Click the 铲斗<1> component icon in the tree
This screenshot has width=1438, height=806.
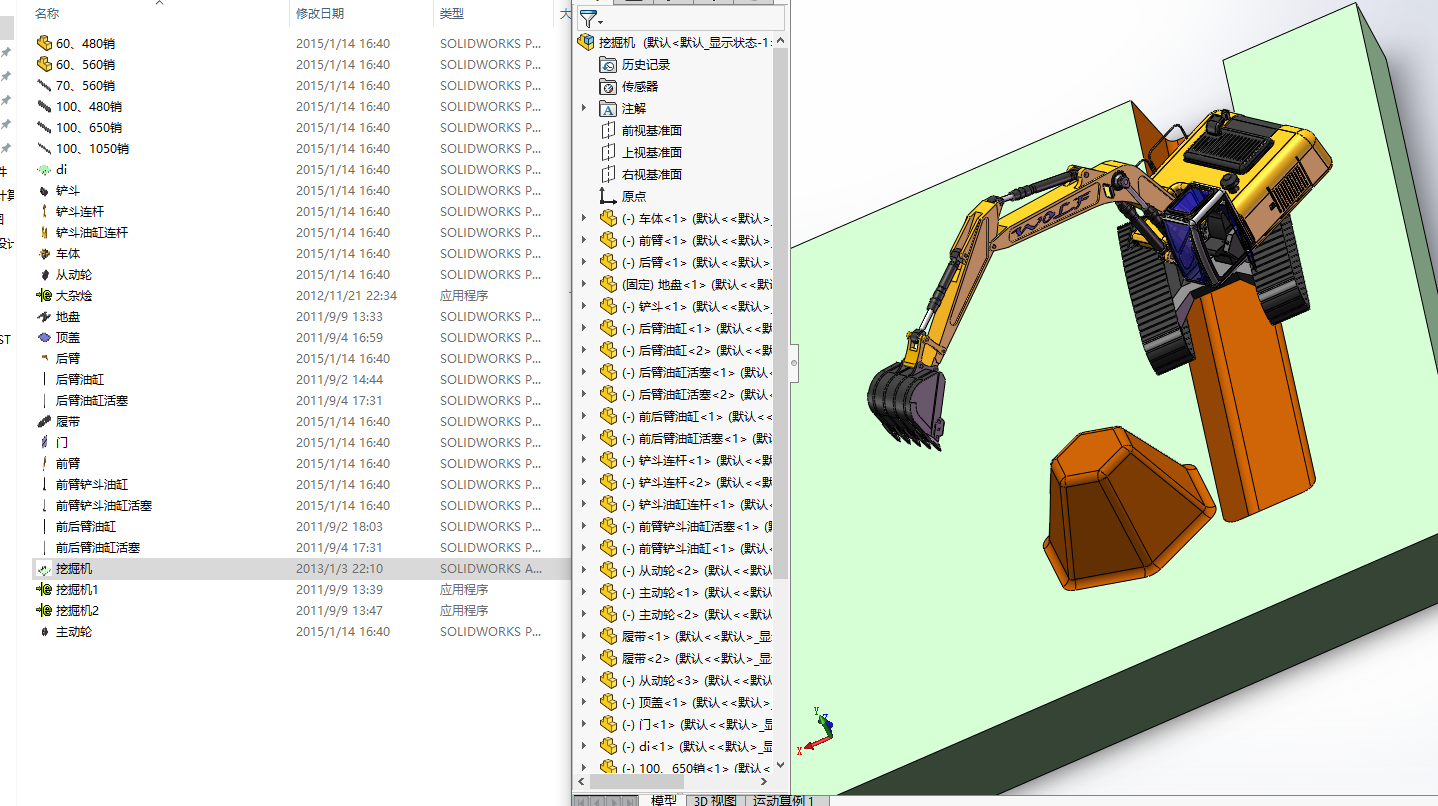click(x=608, y=306)
